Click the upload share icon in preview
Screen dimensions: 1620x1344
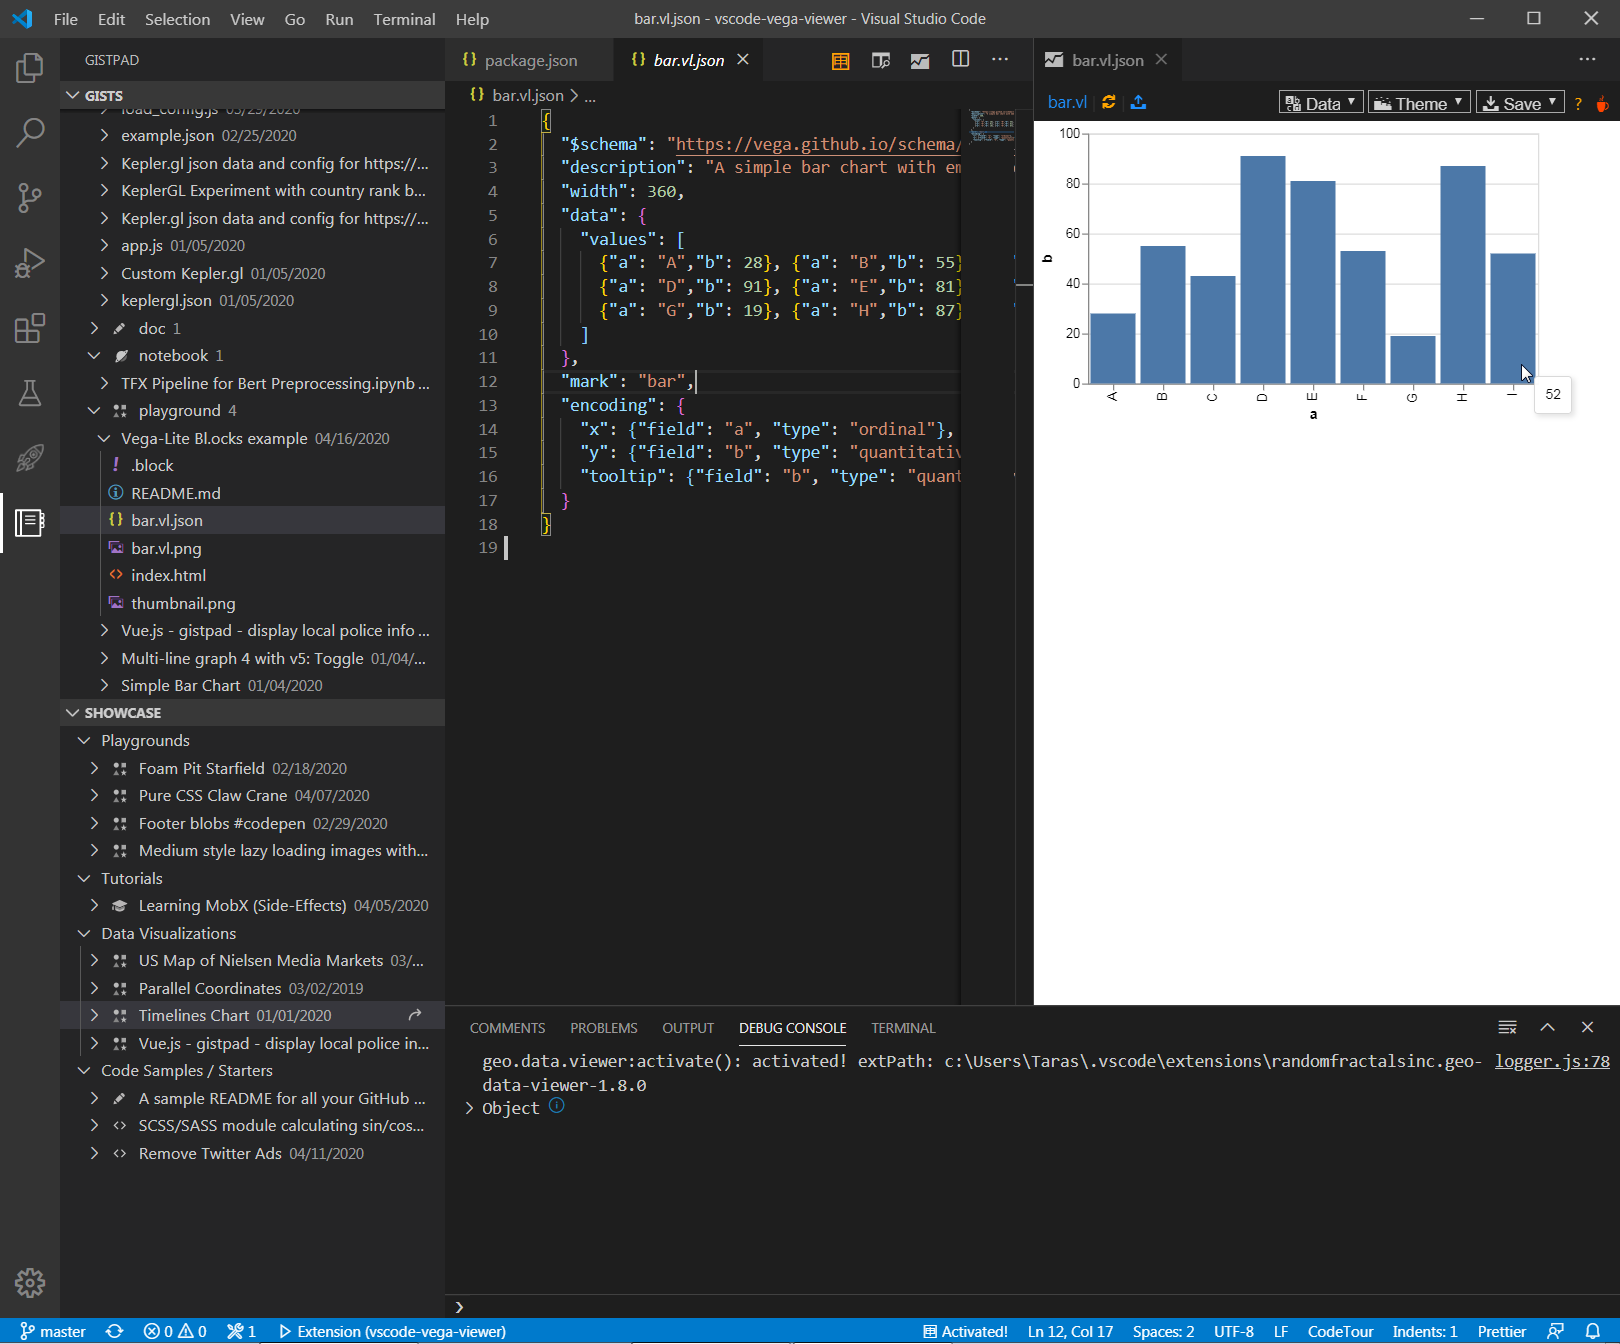coord(1138,102)
